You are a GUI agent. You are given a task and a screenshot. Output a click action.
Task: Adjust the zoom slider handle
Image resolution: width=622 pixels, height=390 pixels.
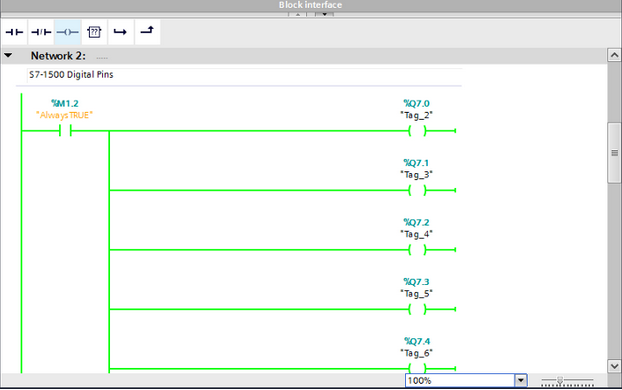coord(560,380)
